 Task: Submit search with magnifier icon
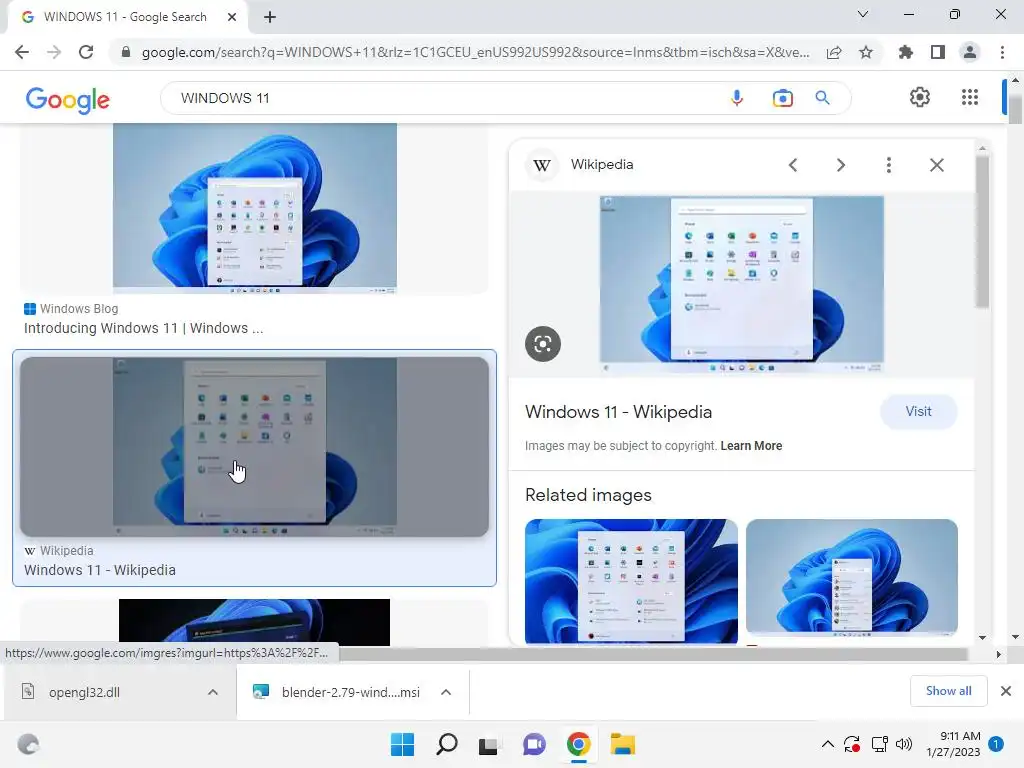click(x=822, y=98)
